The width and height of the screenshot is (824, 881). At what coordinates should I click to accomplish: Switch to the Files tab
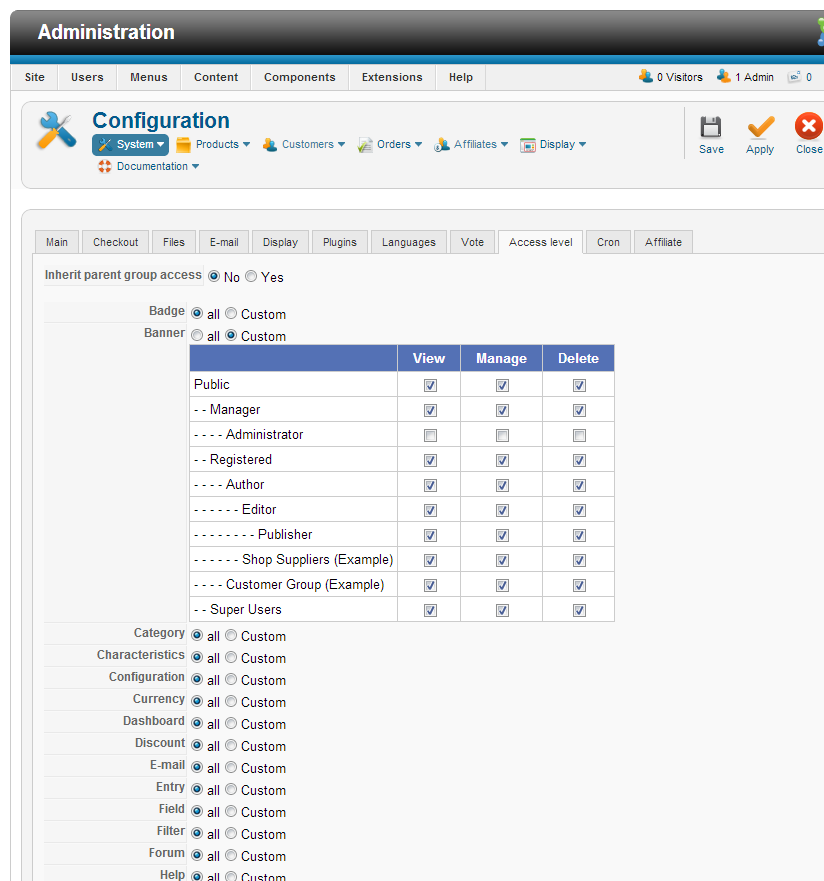(174, 242)
